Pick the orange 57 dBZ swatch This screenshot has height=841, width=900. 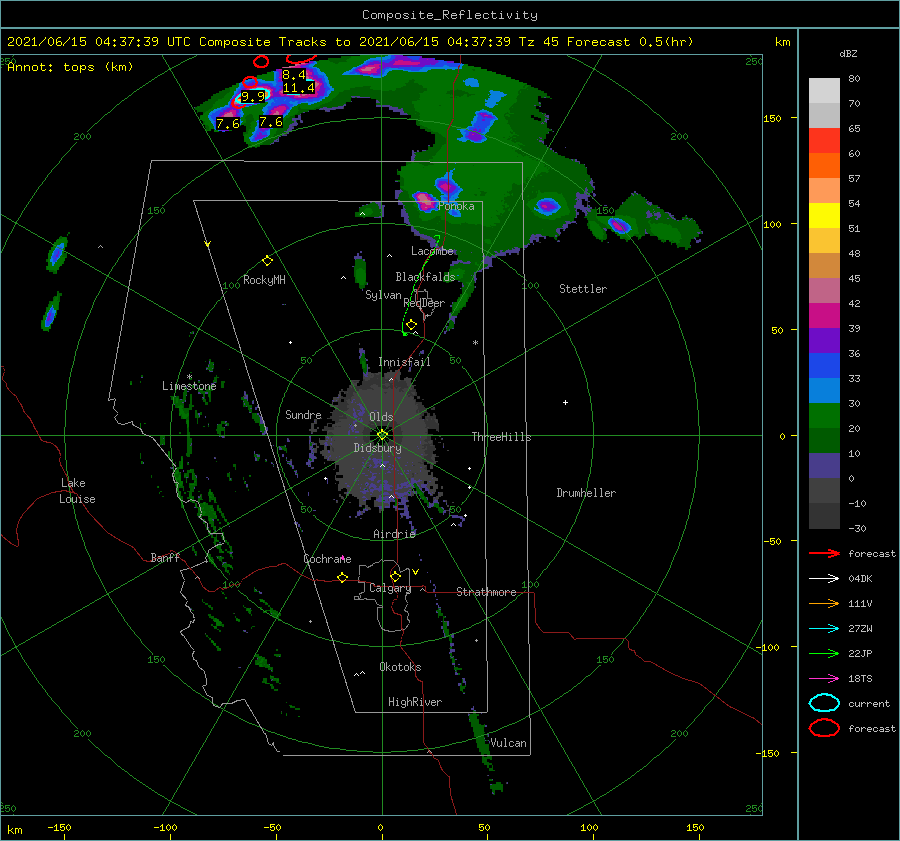pos(824,165)
